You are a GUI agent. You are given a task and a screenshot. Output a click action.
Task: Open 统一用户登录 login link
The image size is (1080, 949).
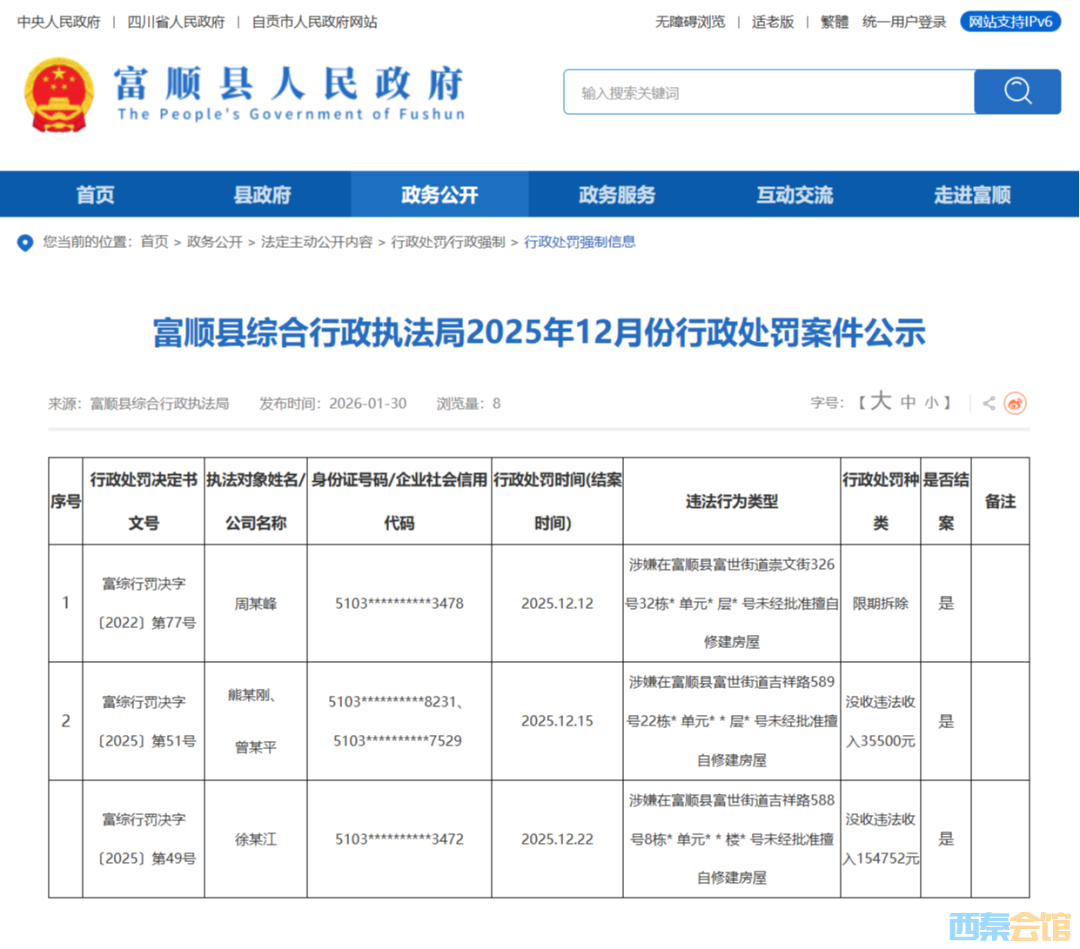(904, 22)
